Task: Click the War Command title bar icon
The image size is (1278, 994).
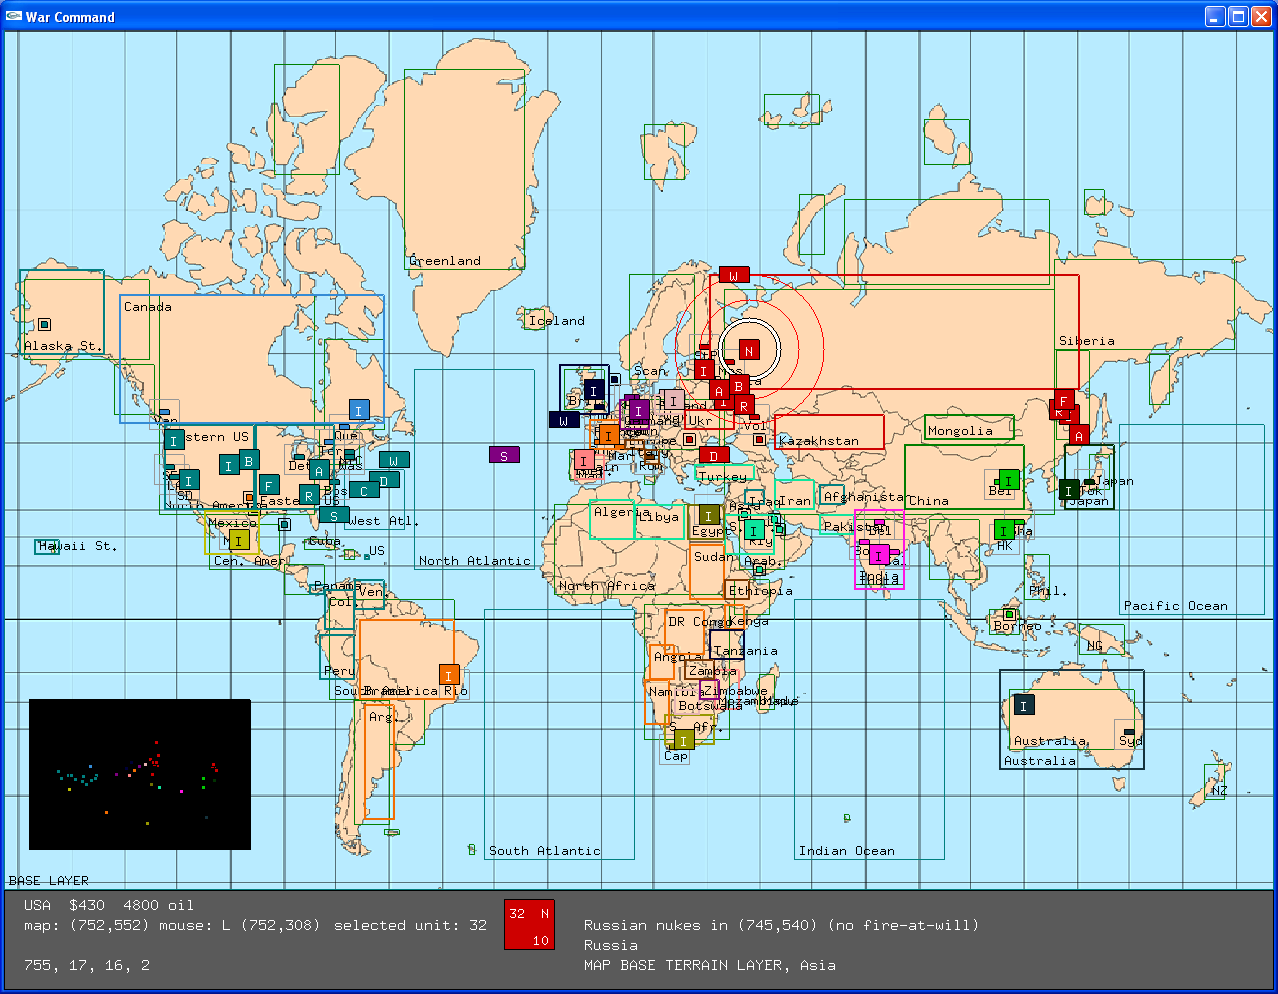Action: tap(14, 17)
